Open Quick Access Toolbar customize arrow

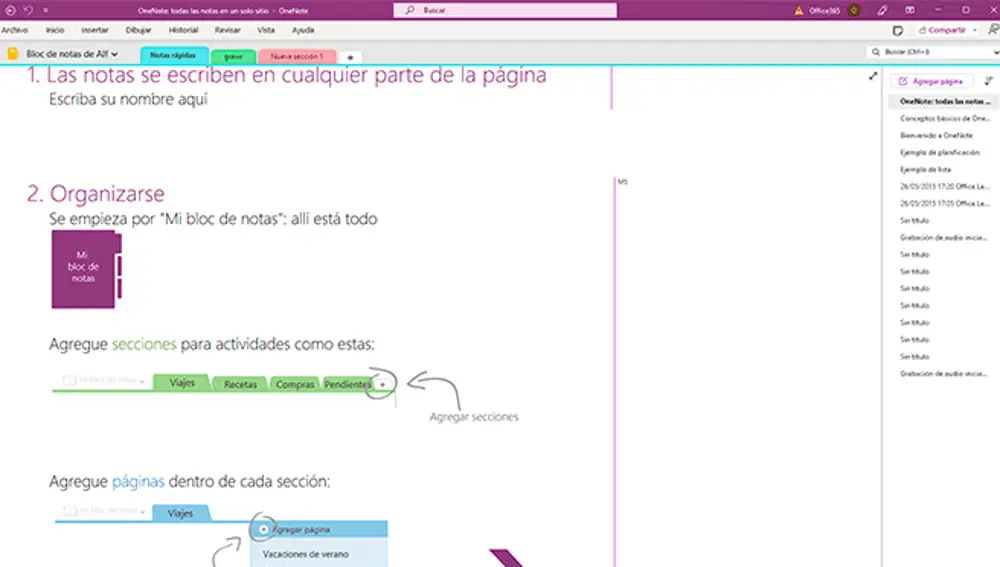click(46, 10)
